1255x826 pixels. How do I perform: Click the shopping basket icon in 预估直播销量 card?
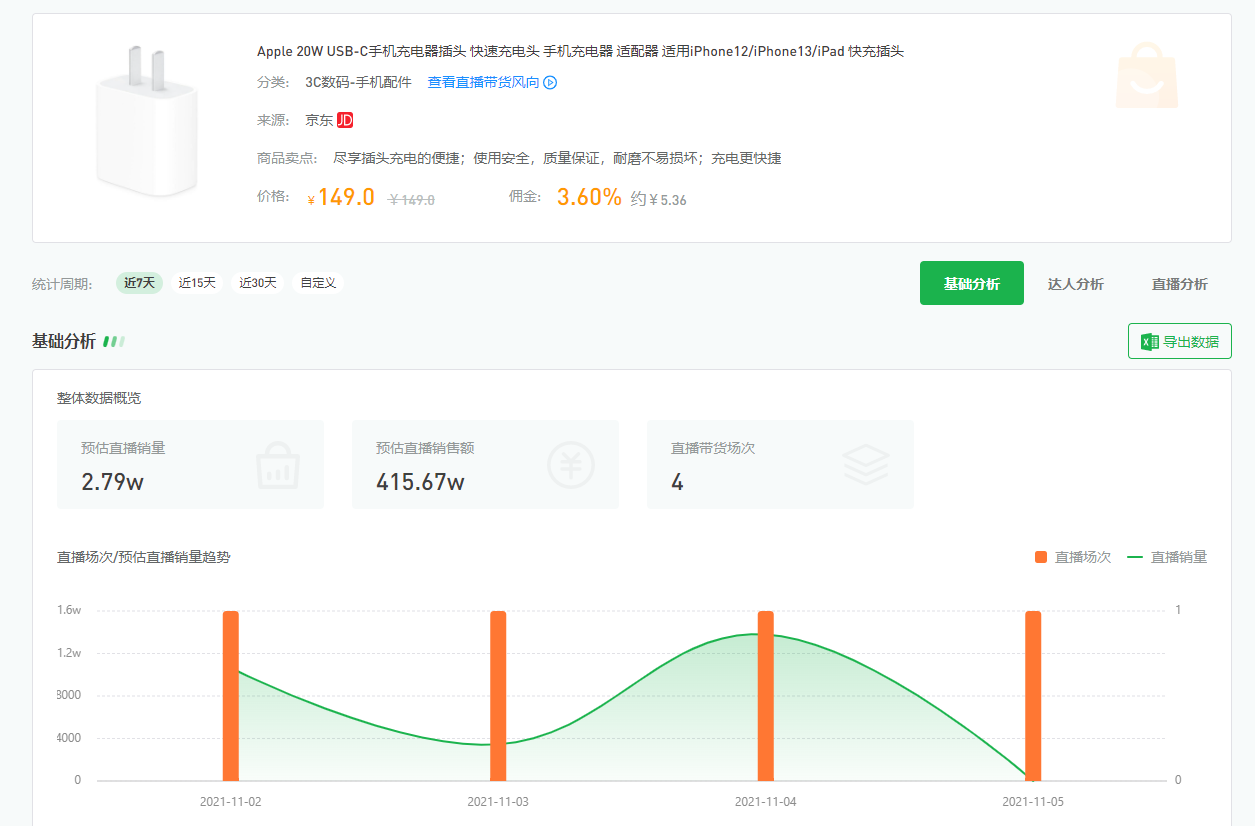[x=278, y=465]
